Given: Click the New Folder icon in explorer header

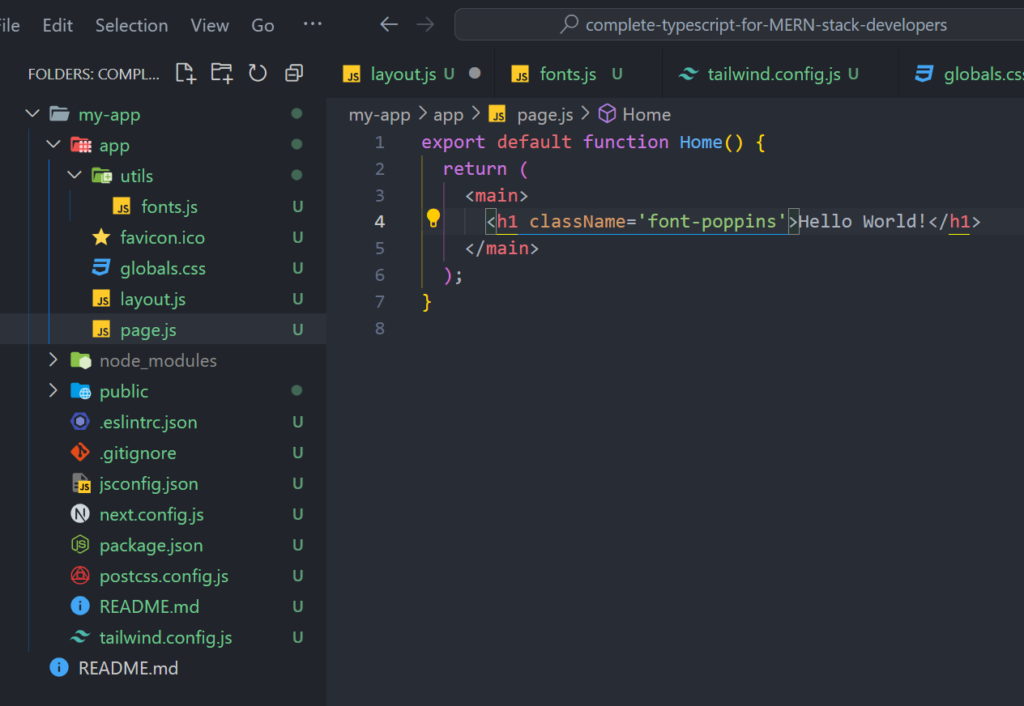Looking at the screenshot, I should point(222,73).
